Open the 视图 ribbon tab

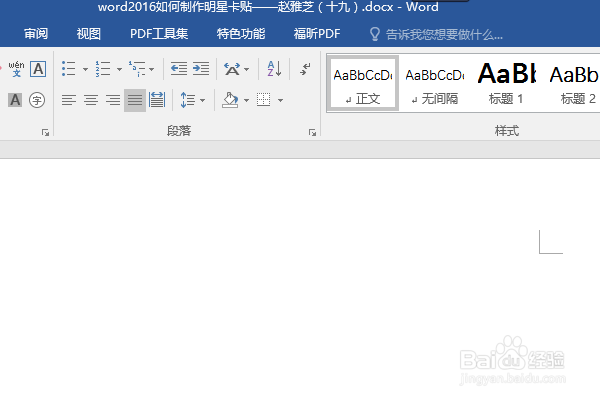coord(89,34)
